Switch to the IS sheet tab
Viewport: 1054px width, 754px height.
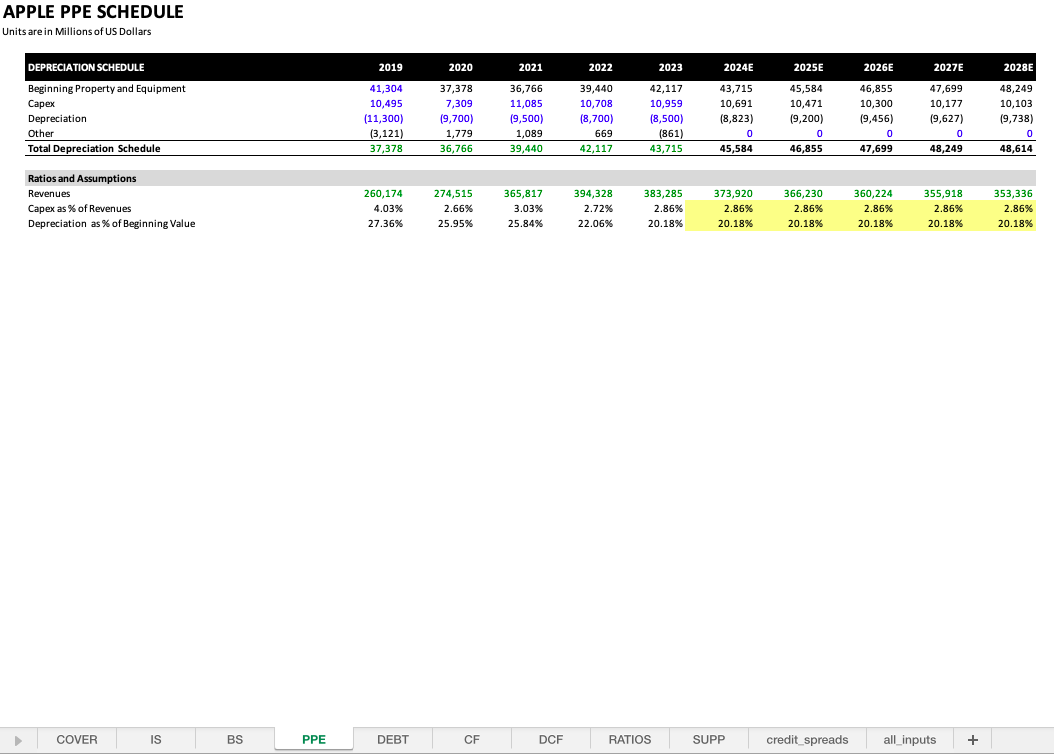(155, 739)
